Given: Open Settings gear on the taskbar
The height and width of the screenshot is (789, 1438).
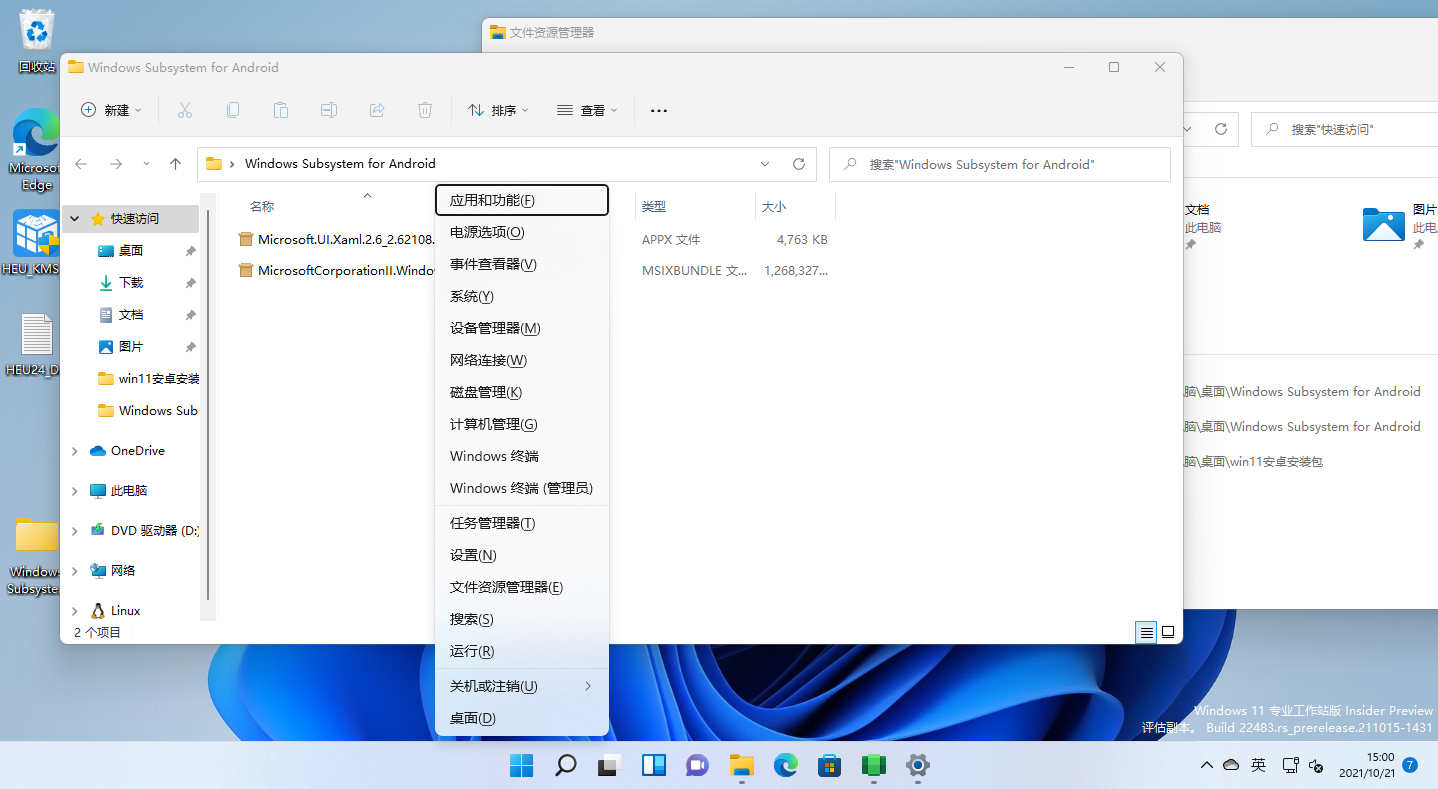Looking at the screenshot, I should [x=917, y=765].
